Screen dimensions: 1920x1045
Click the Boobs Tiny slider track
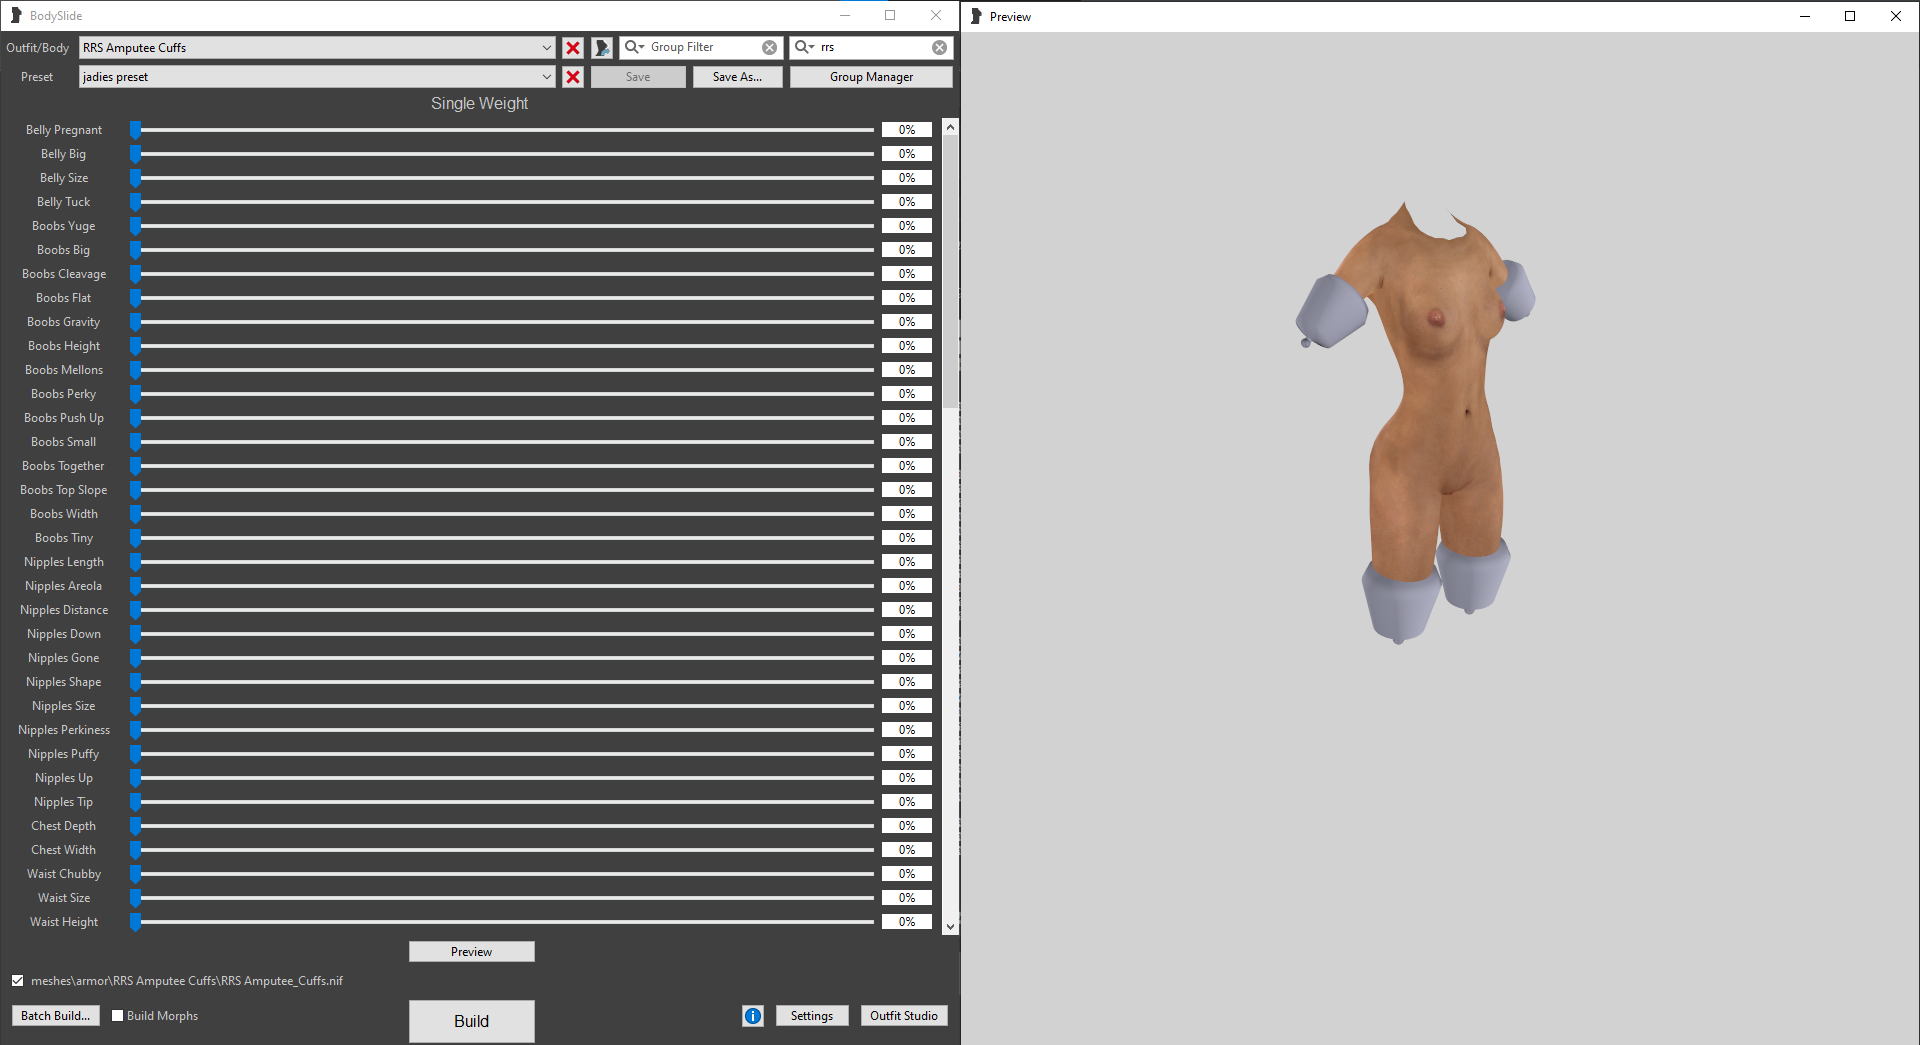click(x=503, y=538)
